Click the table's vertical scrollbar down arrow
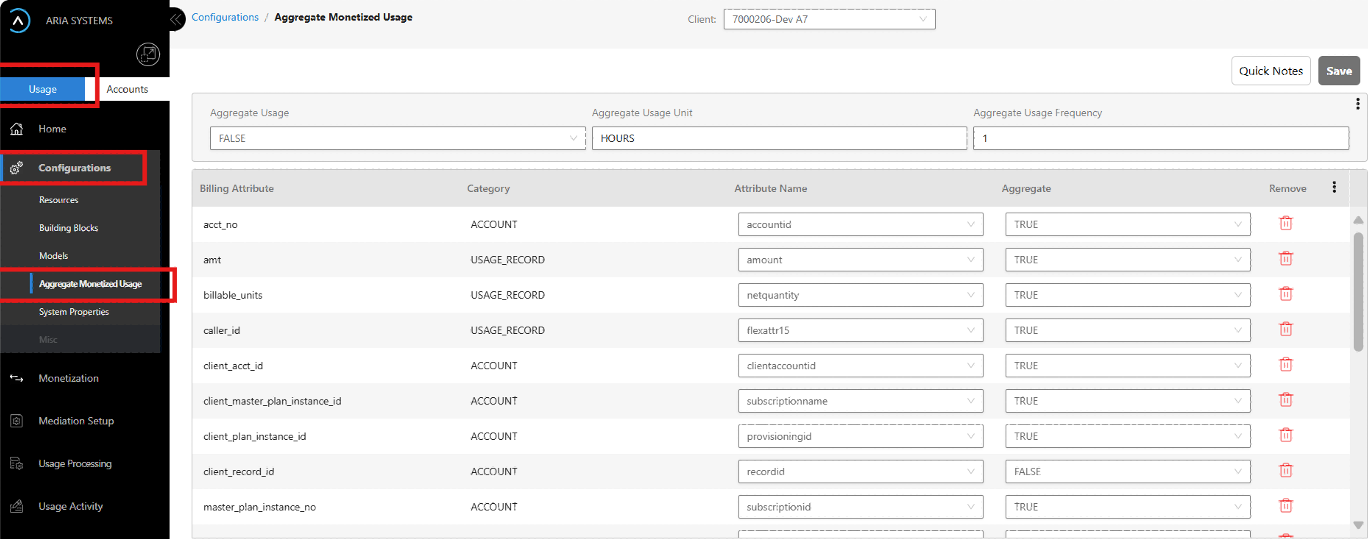 tap(1357, 524)
